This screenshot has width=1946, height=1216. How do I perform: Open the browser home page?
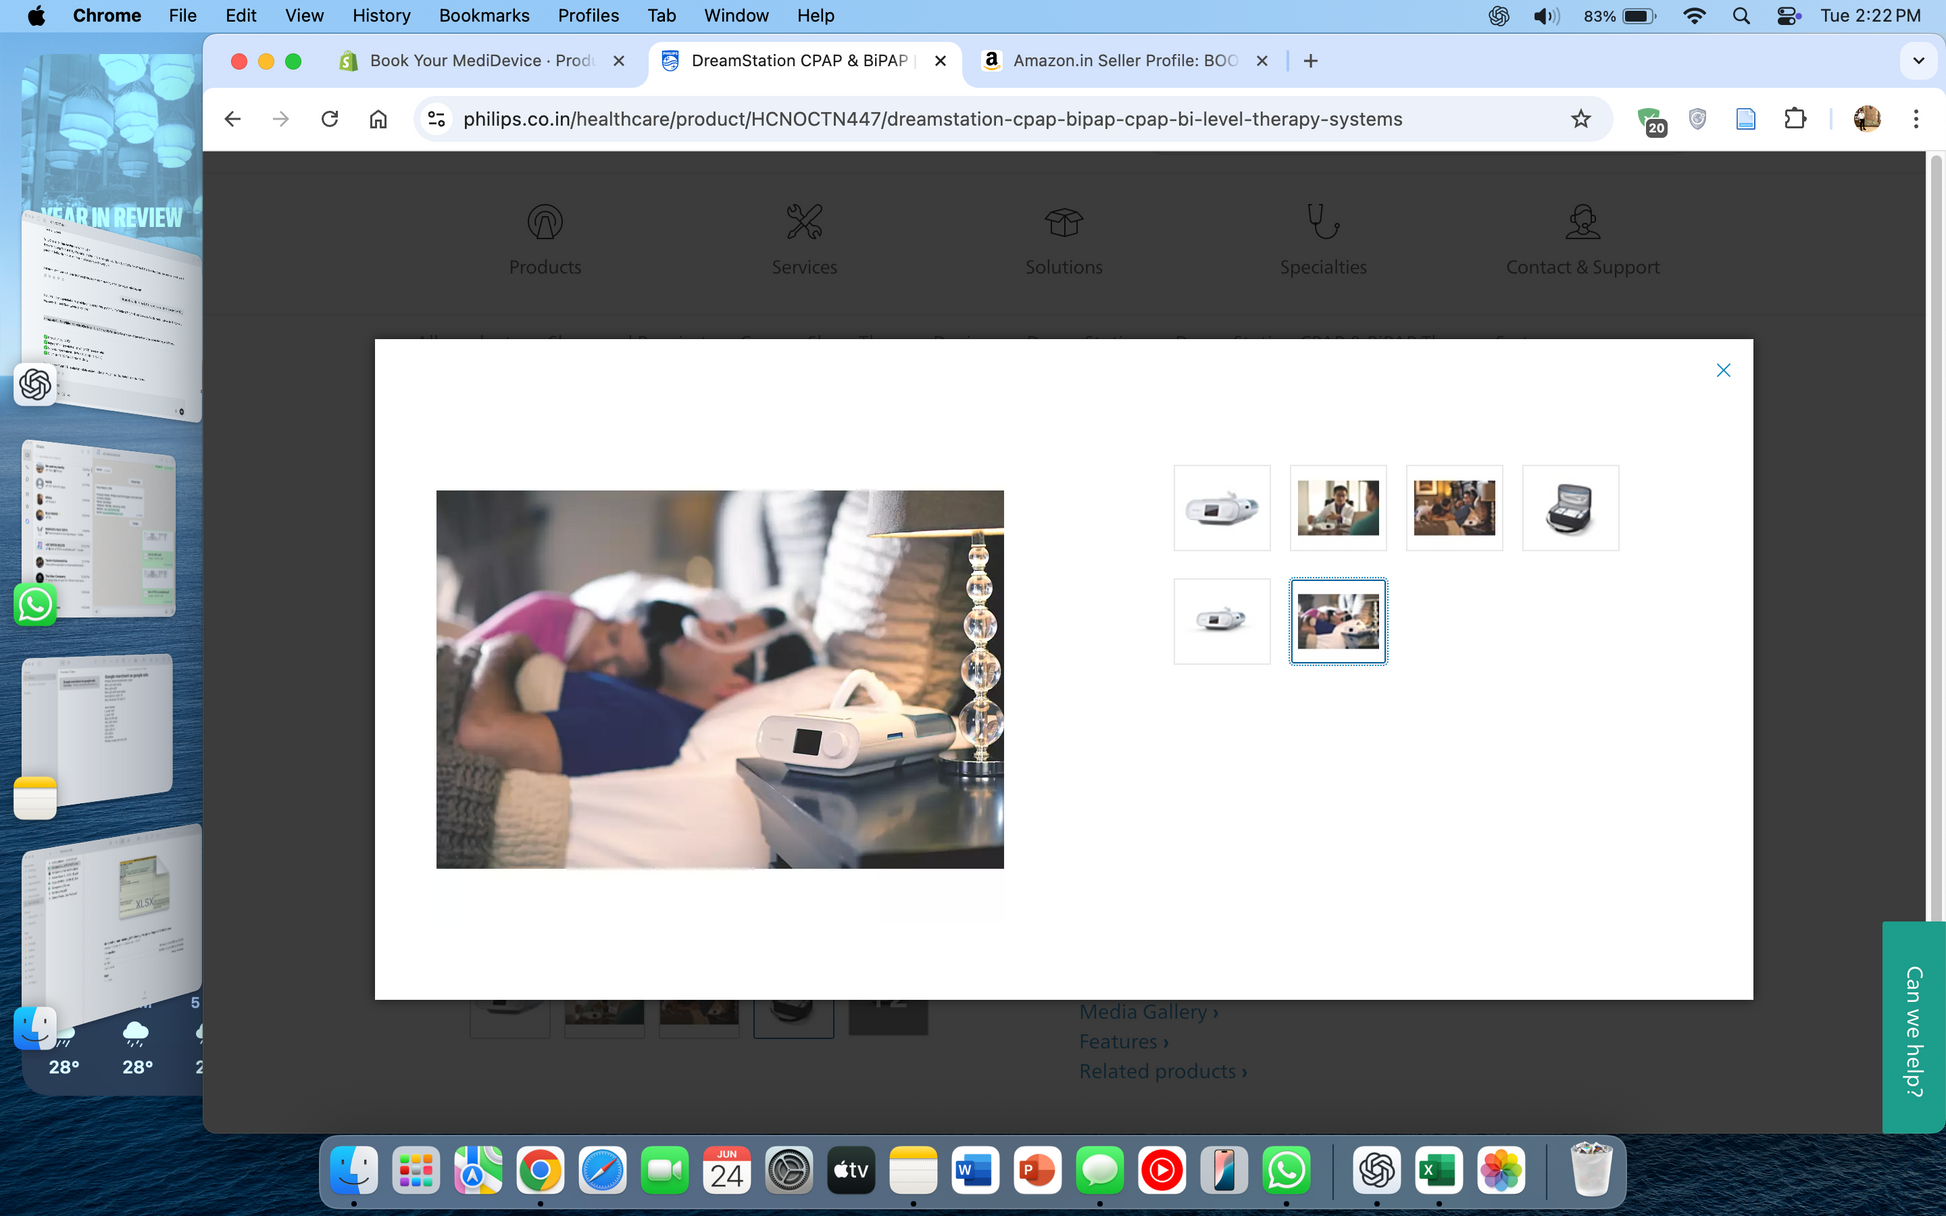click(378, 119)
